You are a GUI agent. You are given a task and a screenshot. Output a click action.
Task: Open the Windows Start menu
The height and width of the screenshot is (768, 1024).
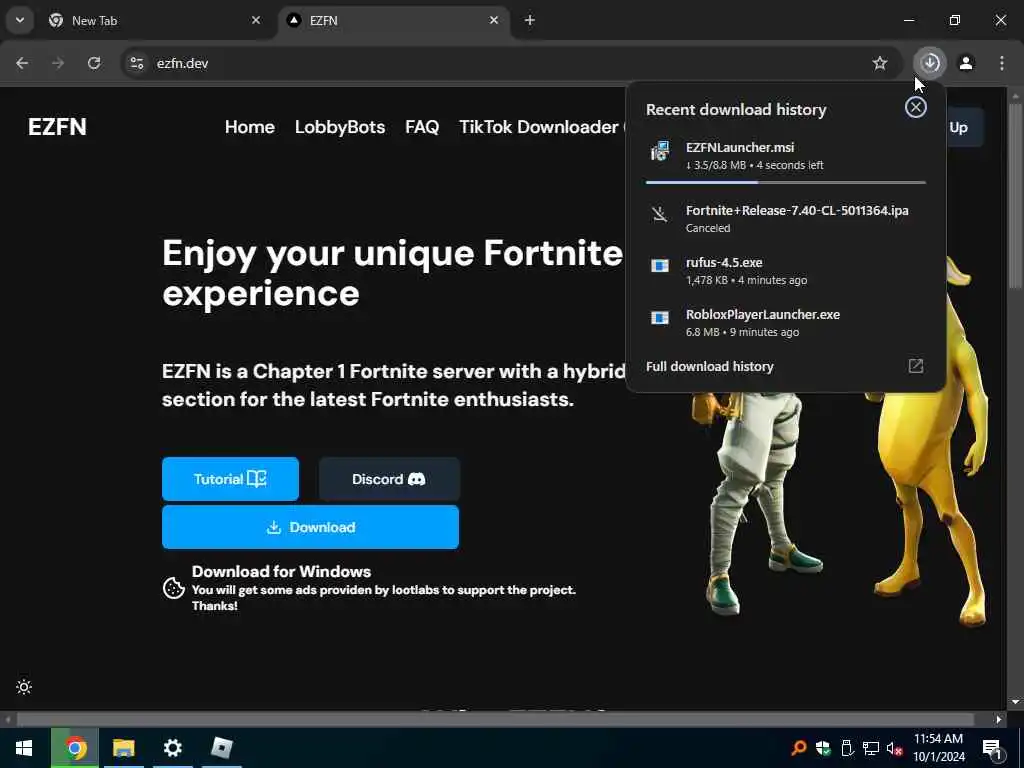click(24, 748)
